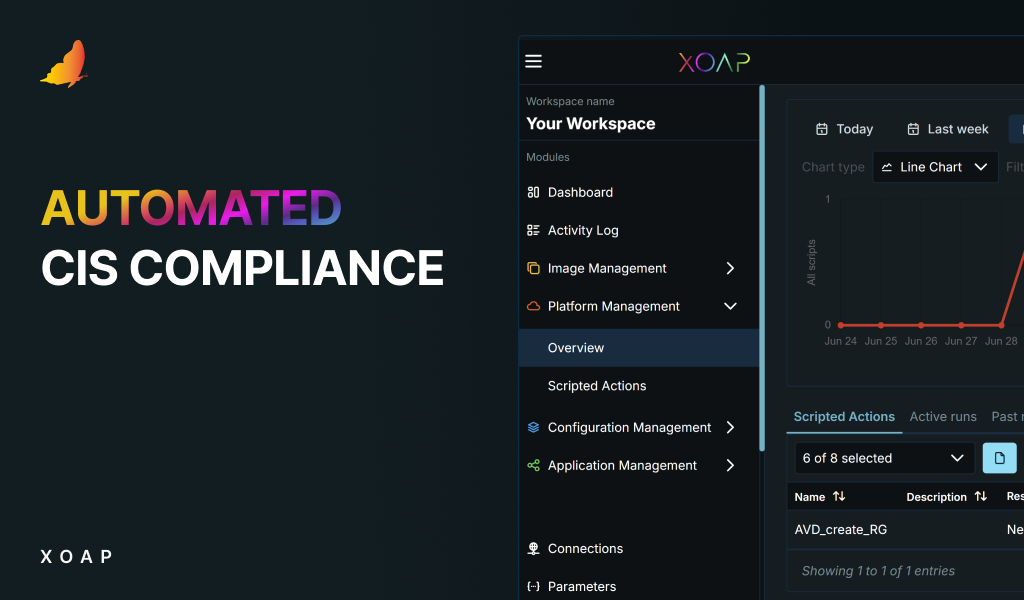Viewport: 1024px width, 600px height.
Task: Click the Connections globe icon
Action: [534, 548]
